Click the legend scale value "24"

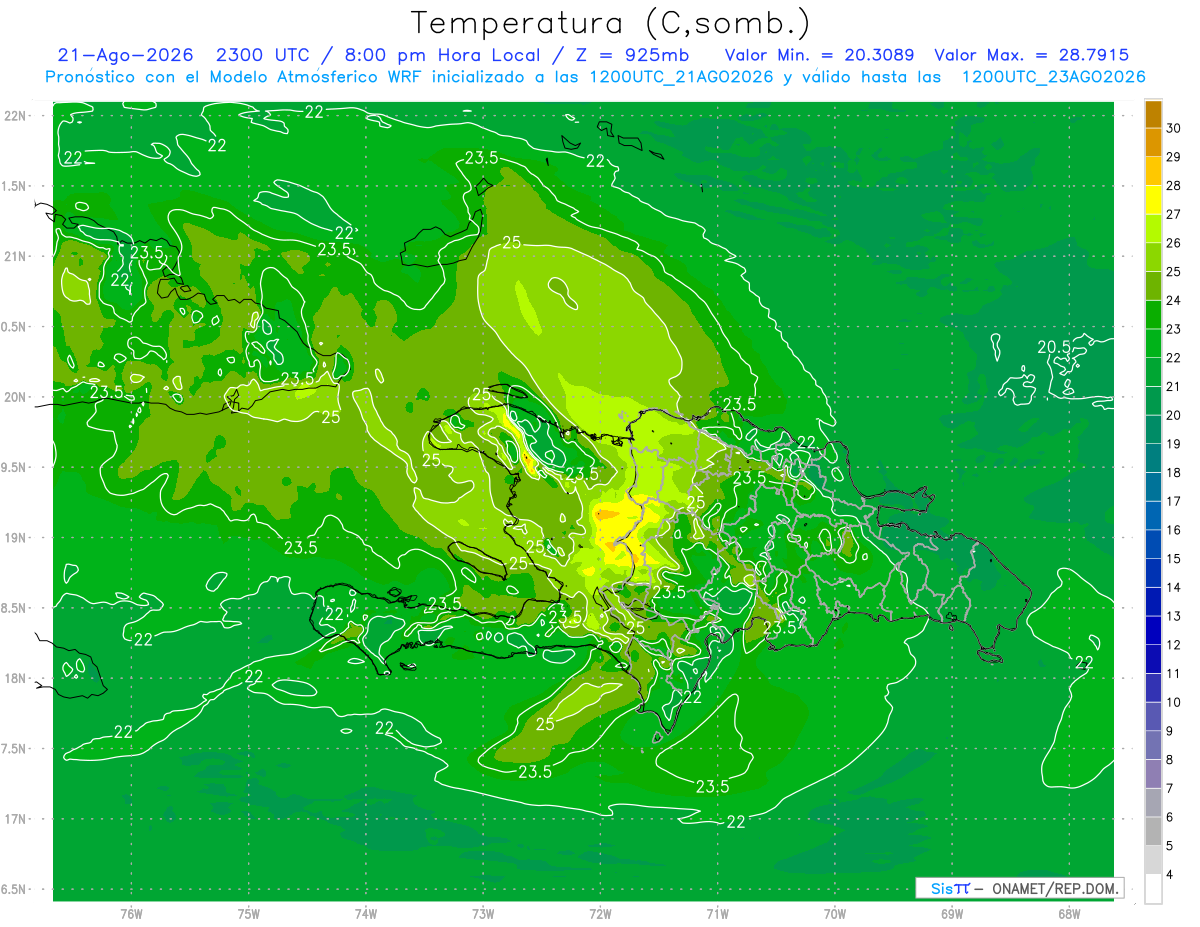pyautogui.click(x=1173, y=301)
